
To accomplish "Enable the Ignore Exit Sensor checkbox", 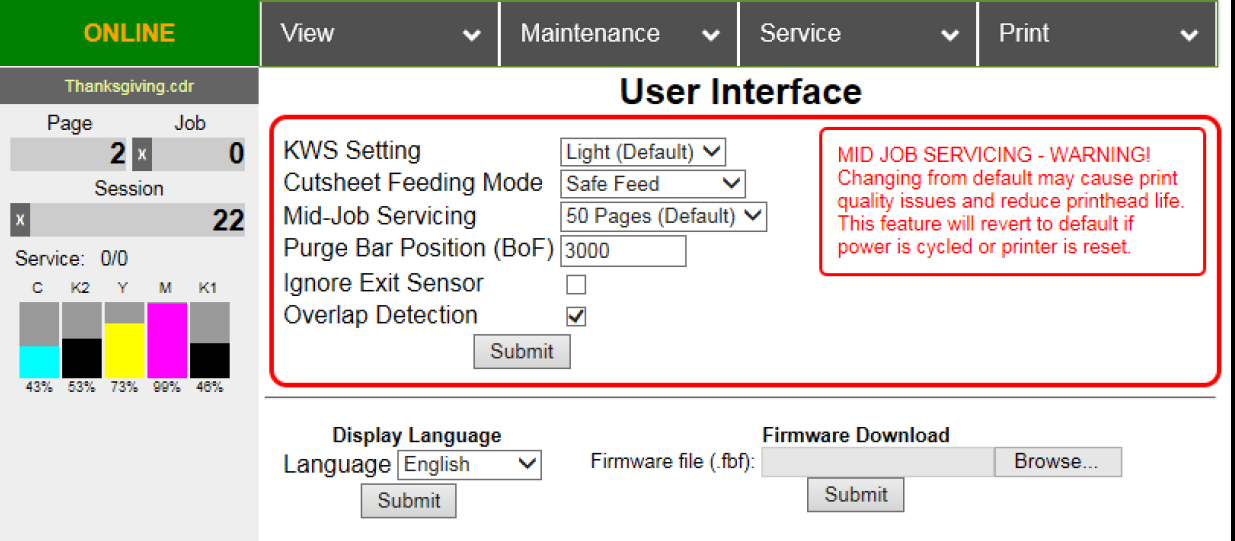I will 576,284.
